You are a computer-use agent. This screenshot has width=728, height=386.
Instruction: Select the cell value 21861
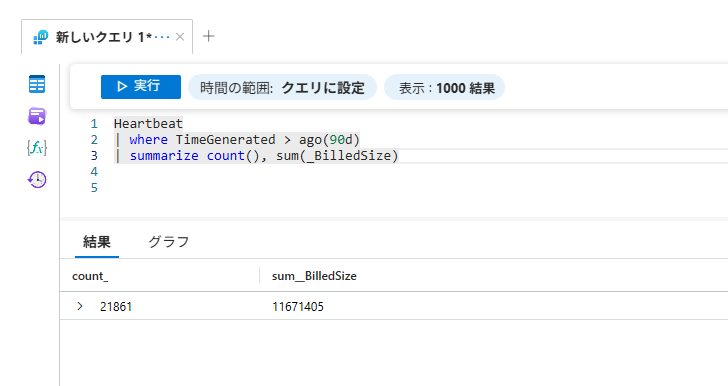point(116,307)
